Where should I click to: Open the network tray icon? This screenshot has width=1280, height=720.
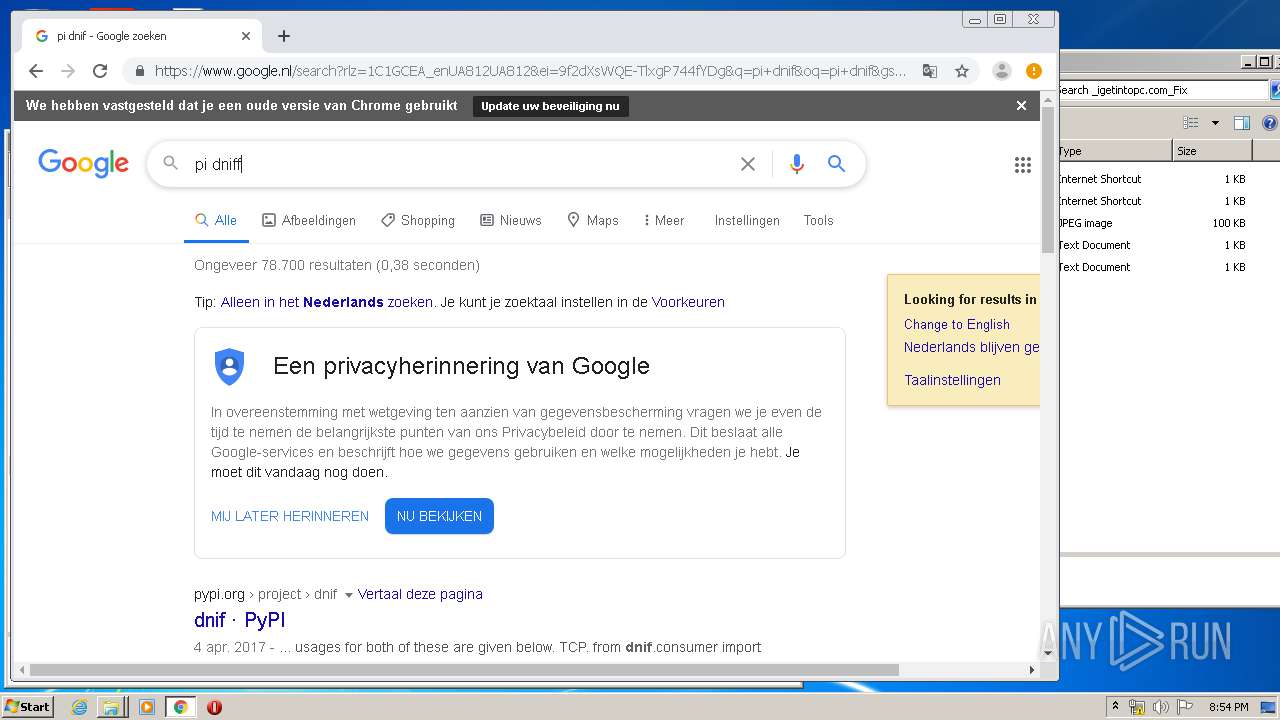coord(1137,707)
